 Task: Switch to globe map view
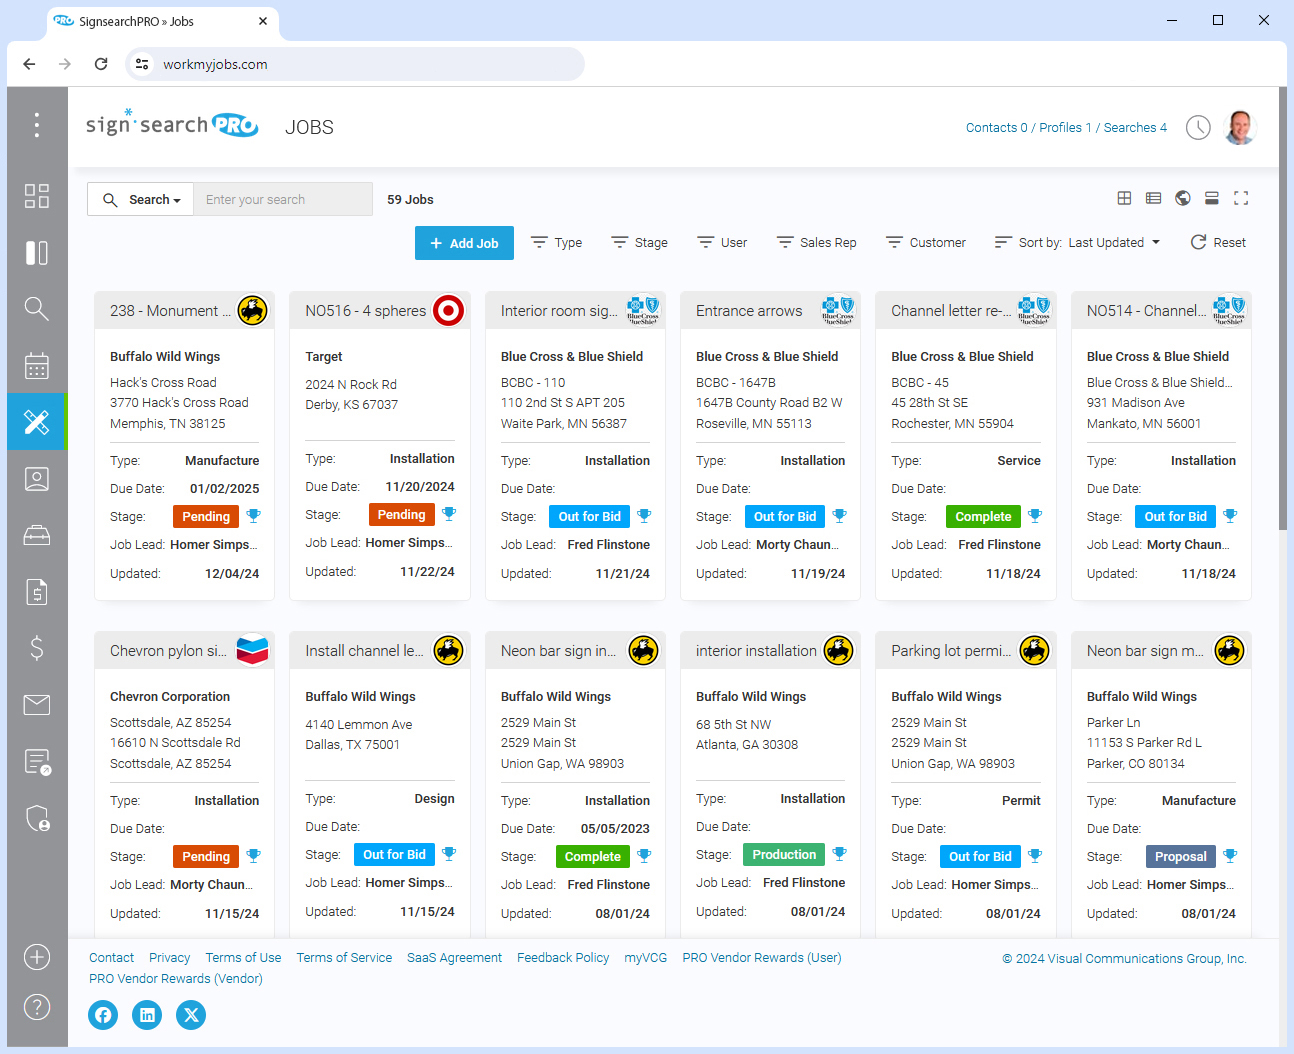1183,198
